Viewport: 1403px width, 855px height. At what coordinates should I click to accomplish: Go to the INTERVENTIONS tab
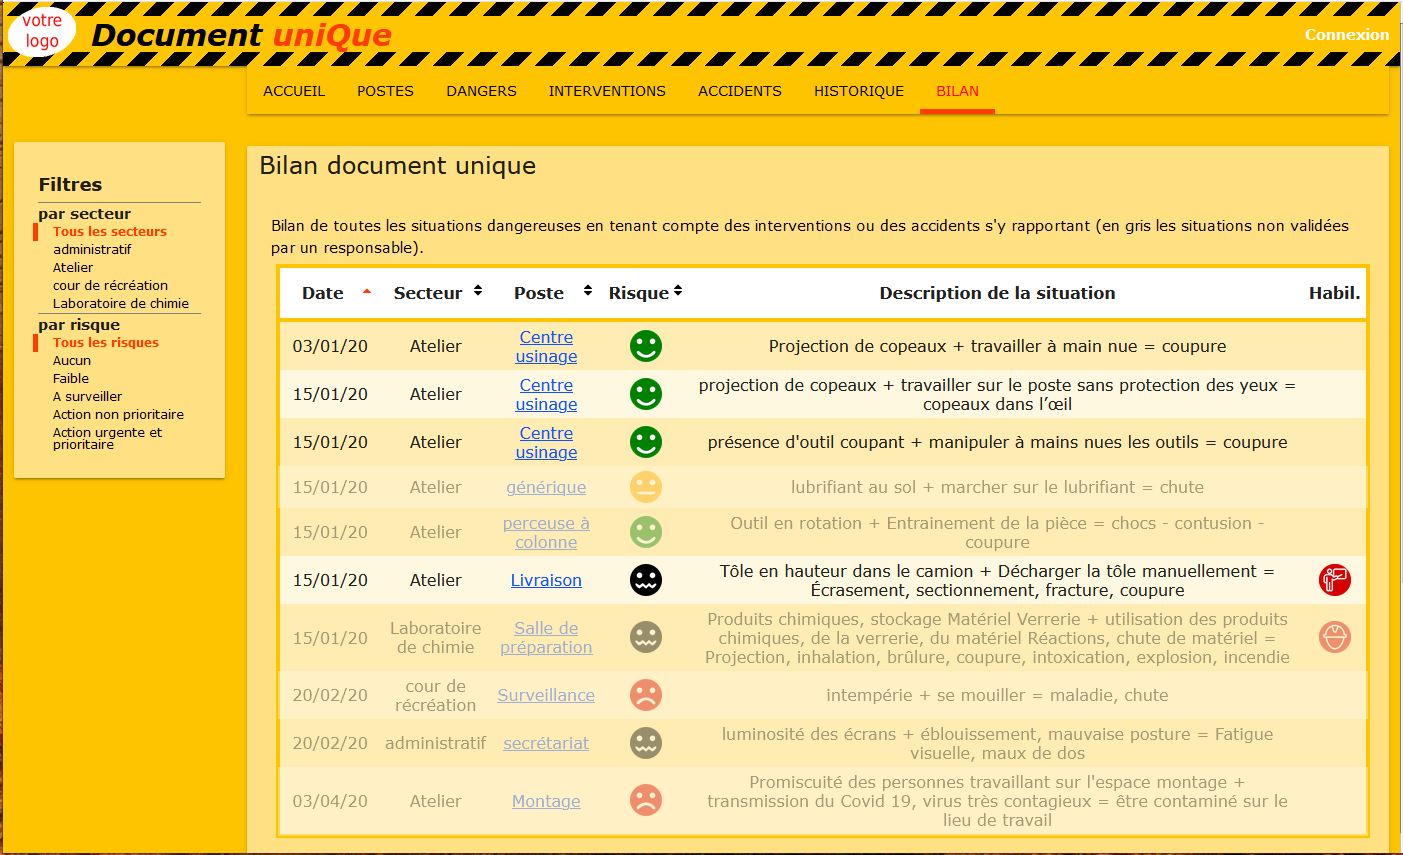607,91
